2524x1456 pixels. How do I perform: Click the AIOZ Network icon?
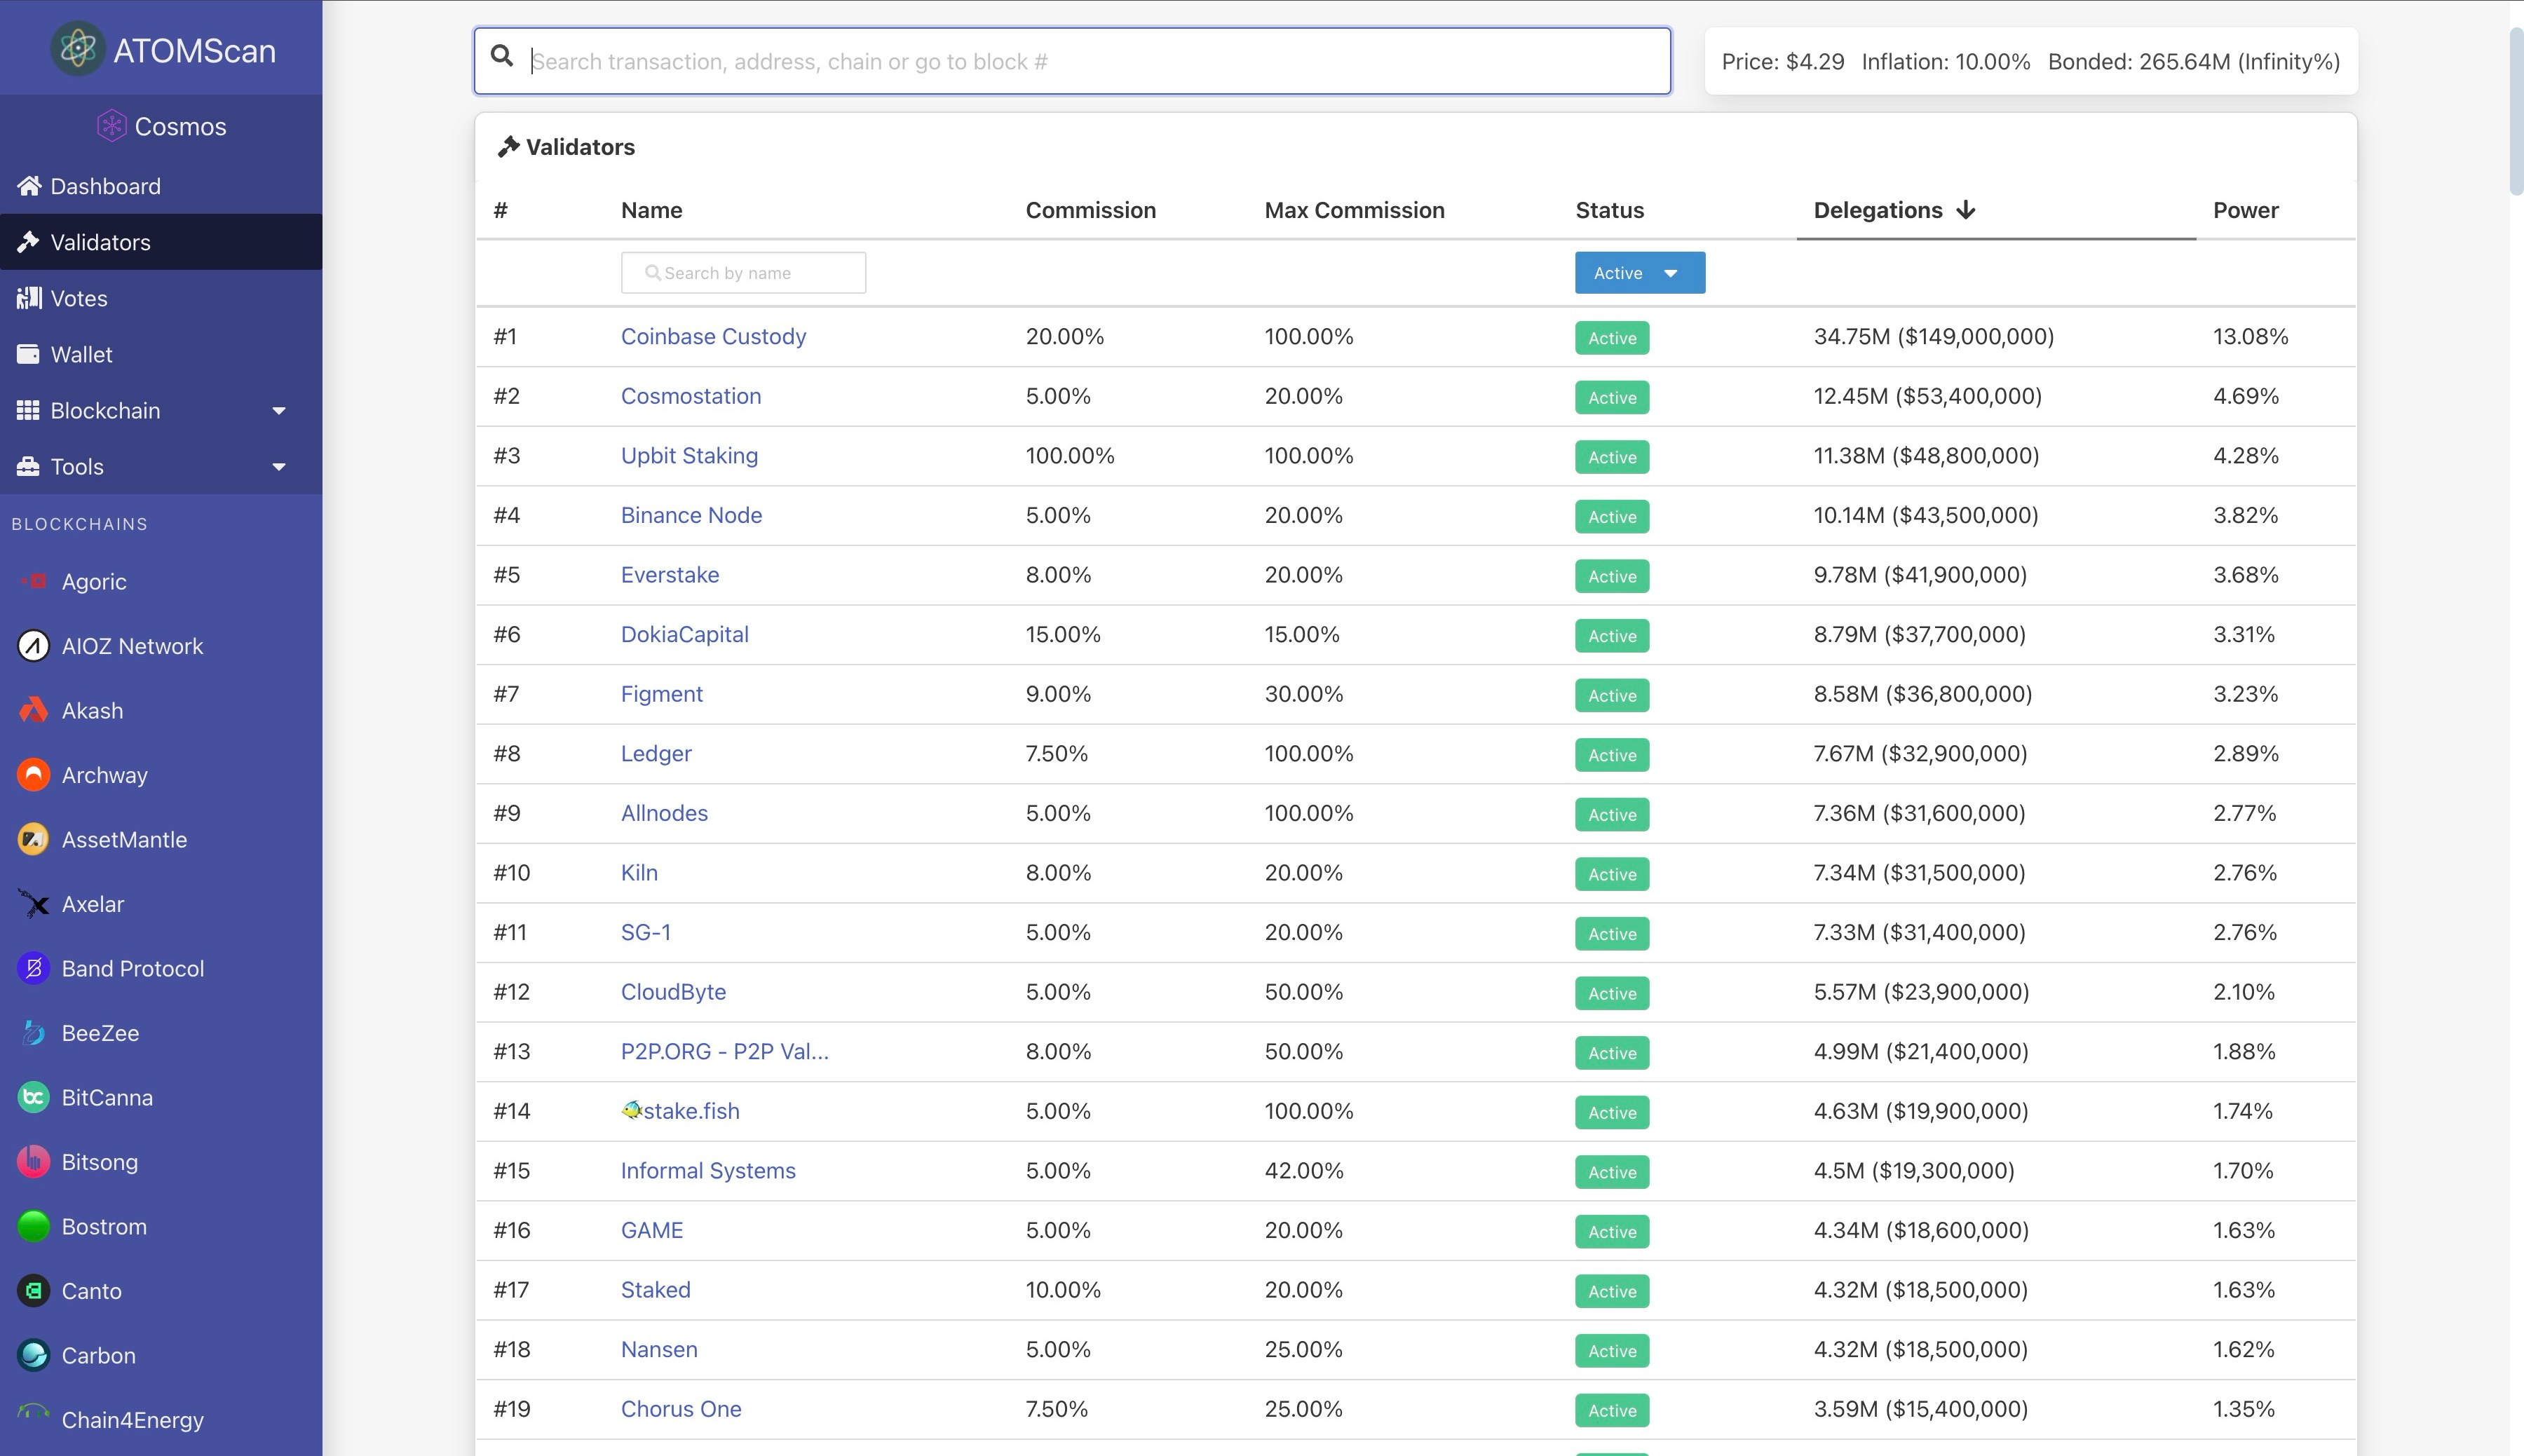coord(33,646)
